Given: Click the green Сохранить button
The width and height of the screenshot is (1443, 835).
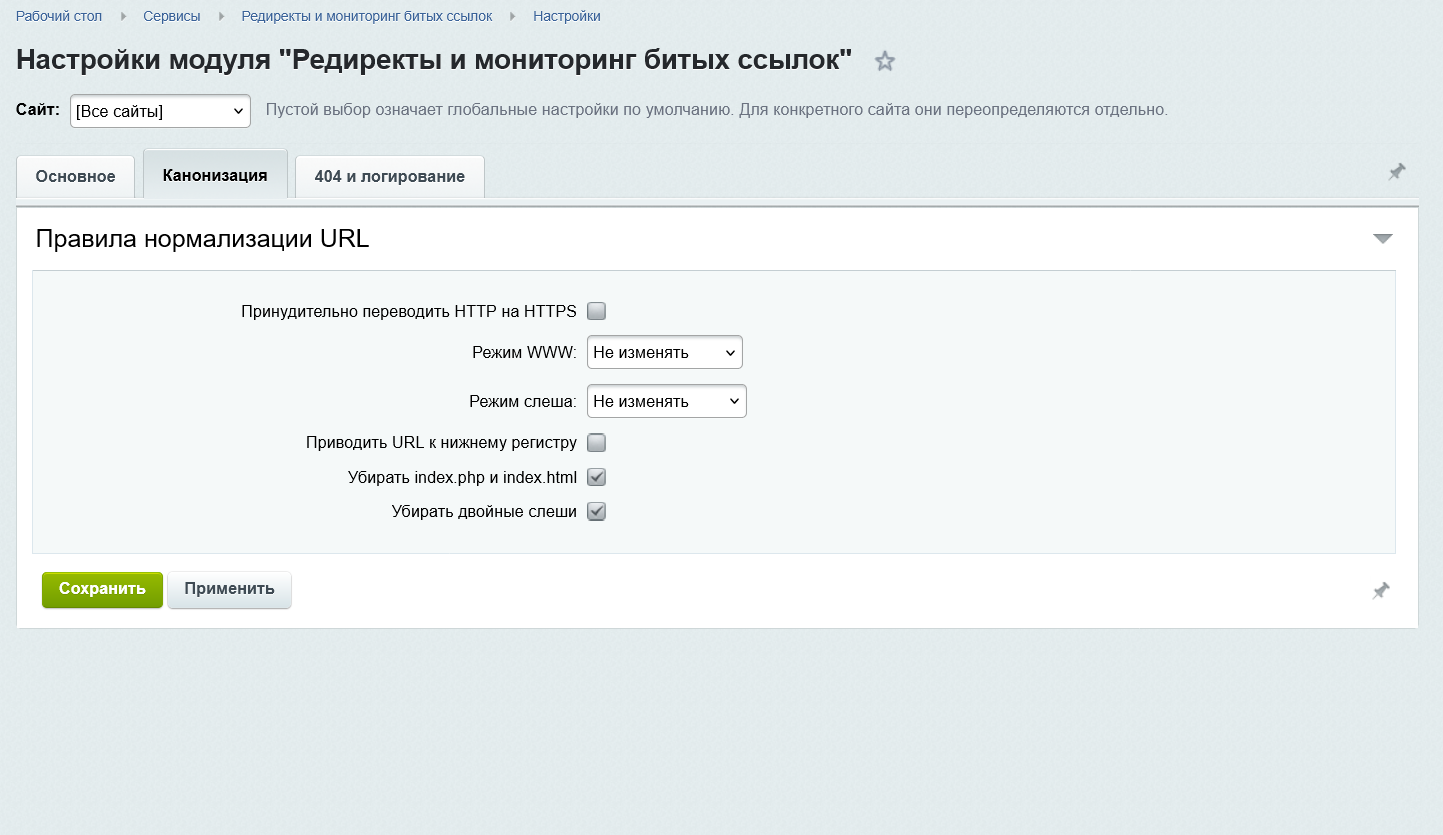Looking at the screenshot, I should (x=102, y=589).
